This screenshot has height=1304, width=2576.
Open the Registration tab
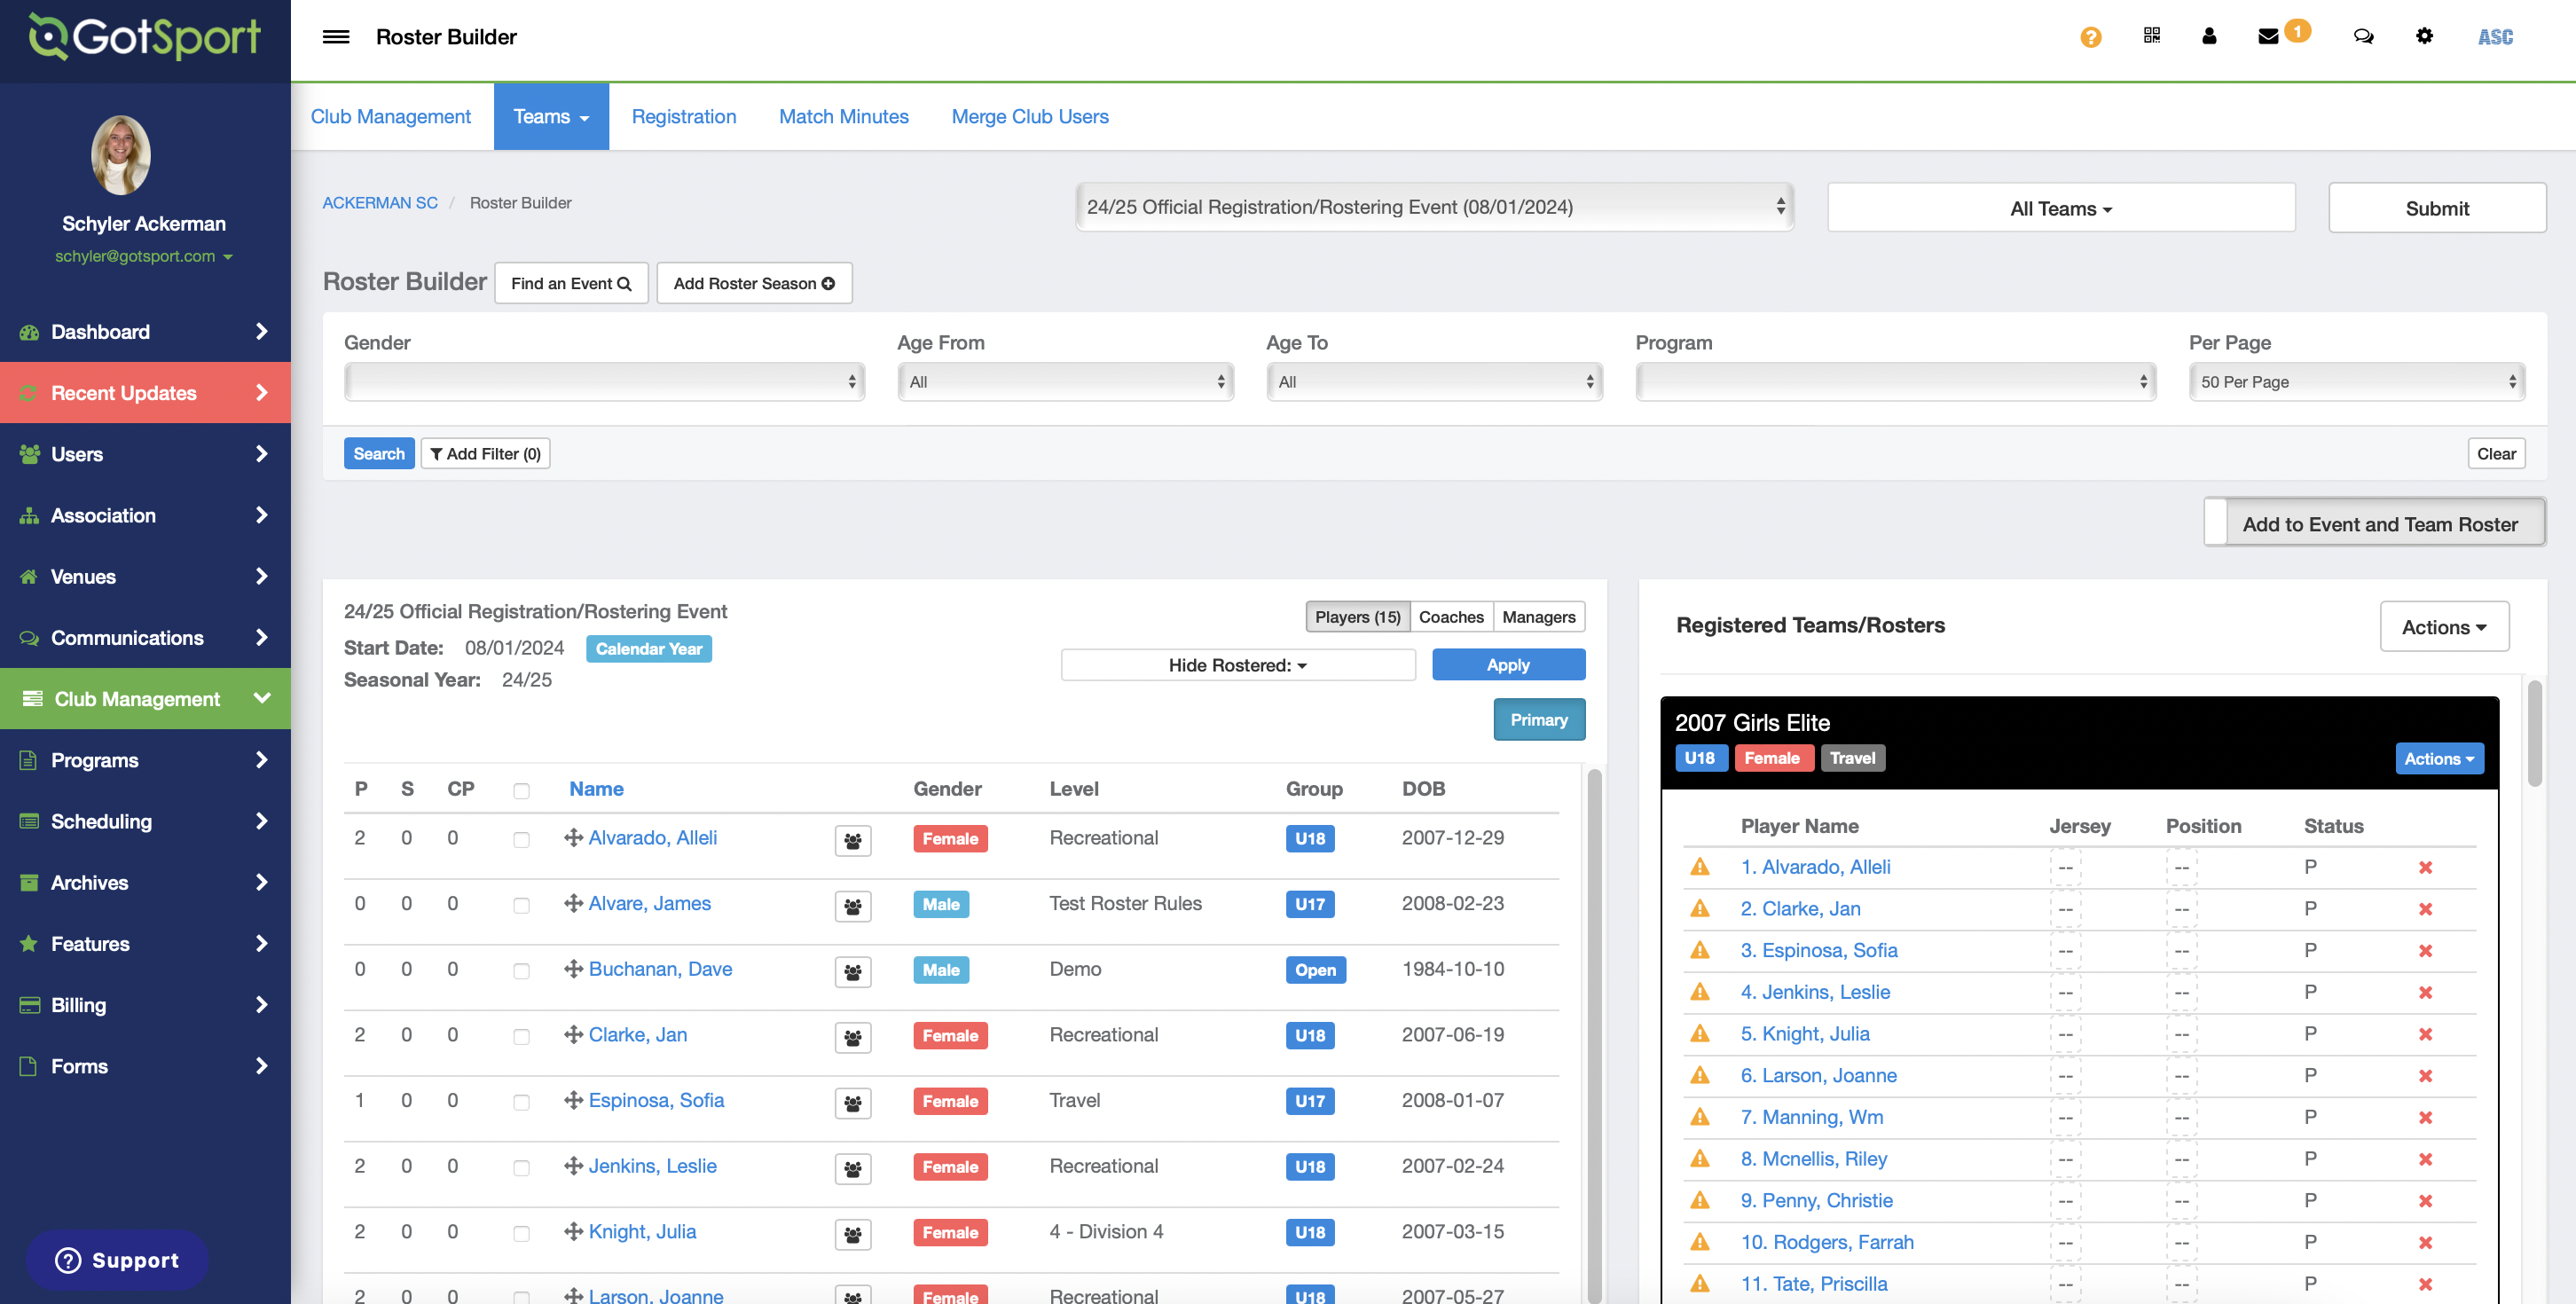click(x=684, y=117)
